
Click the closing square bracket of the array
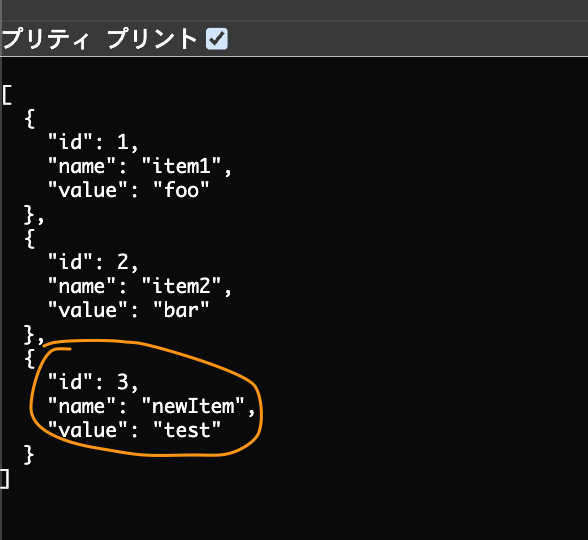(x=5, y=479)
